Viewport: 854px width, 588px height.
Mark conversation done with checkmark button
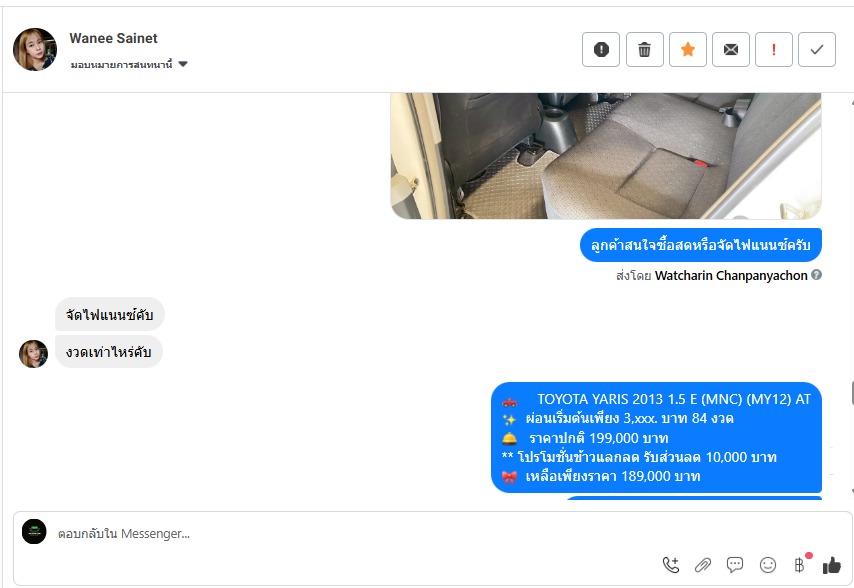pyautogui.click(x=817, y=50)
